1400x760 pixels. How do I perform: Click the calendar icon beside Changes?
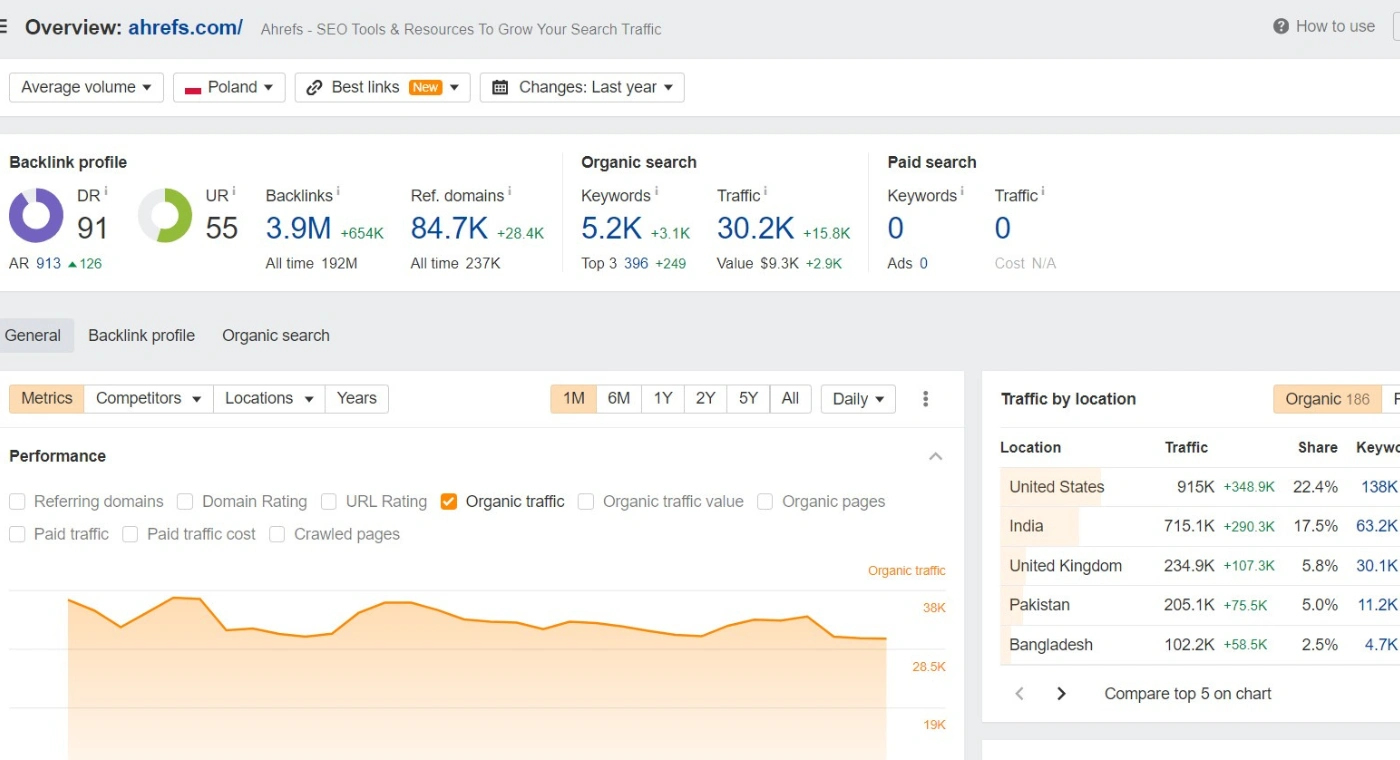tap(500, 88)
